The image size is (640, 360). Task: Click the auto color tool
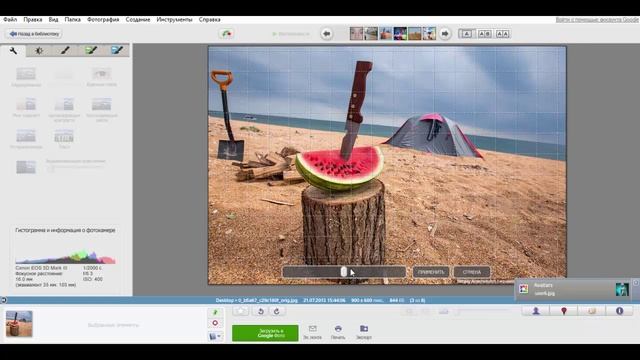(101, 109)
